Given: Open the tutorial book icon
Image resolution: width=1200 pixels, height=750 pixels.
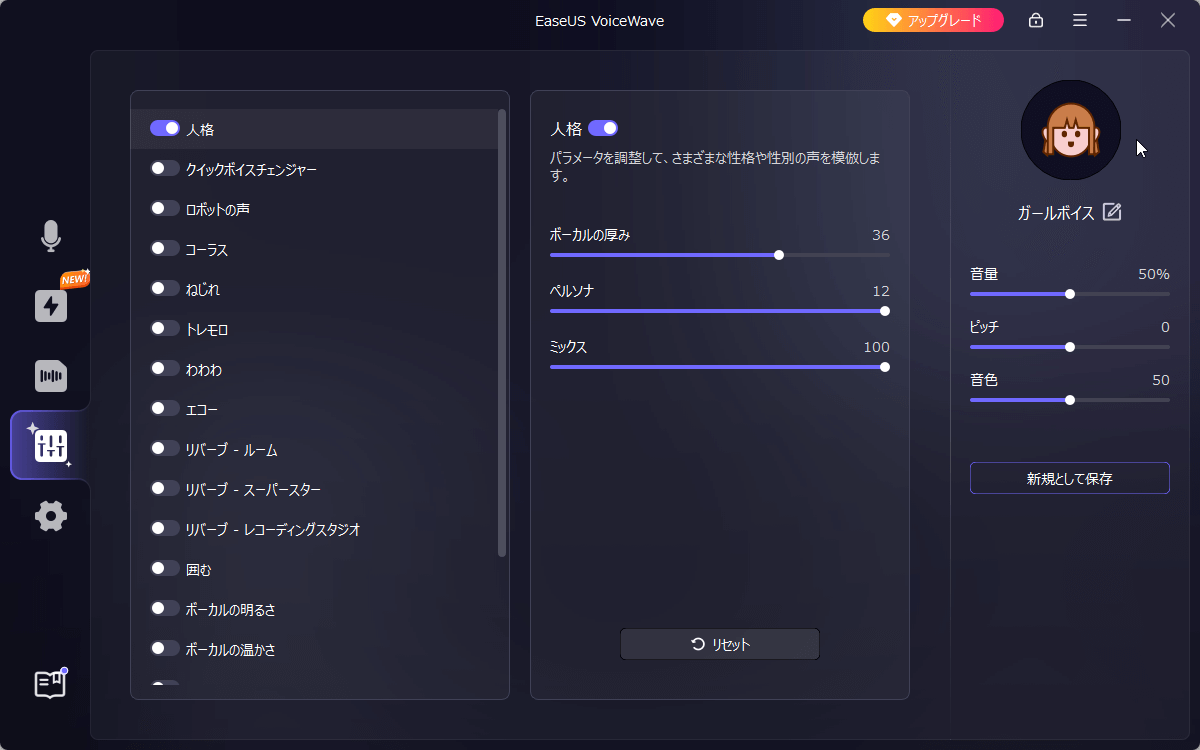Looking at the screenshot, I should [x=50, y=684].
